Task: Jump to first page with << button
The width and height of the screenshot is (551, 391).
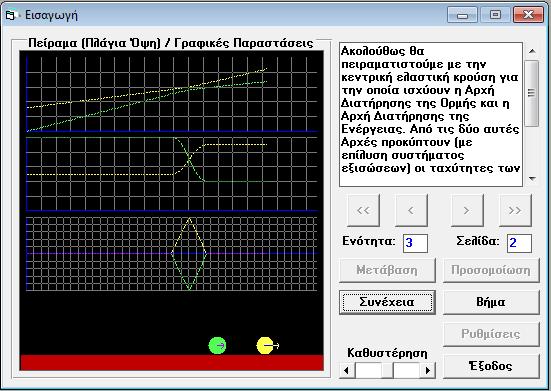Action: [363, 210]
